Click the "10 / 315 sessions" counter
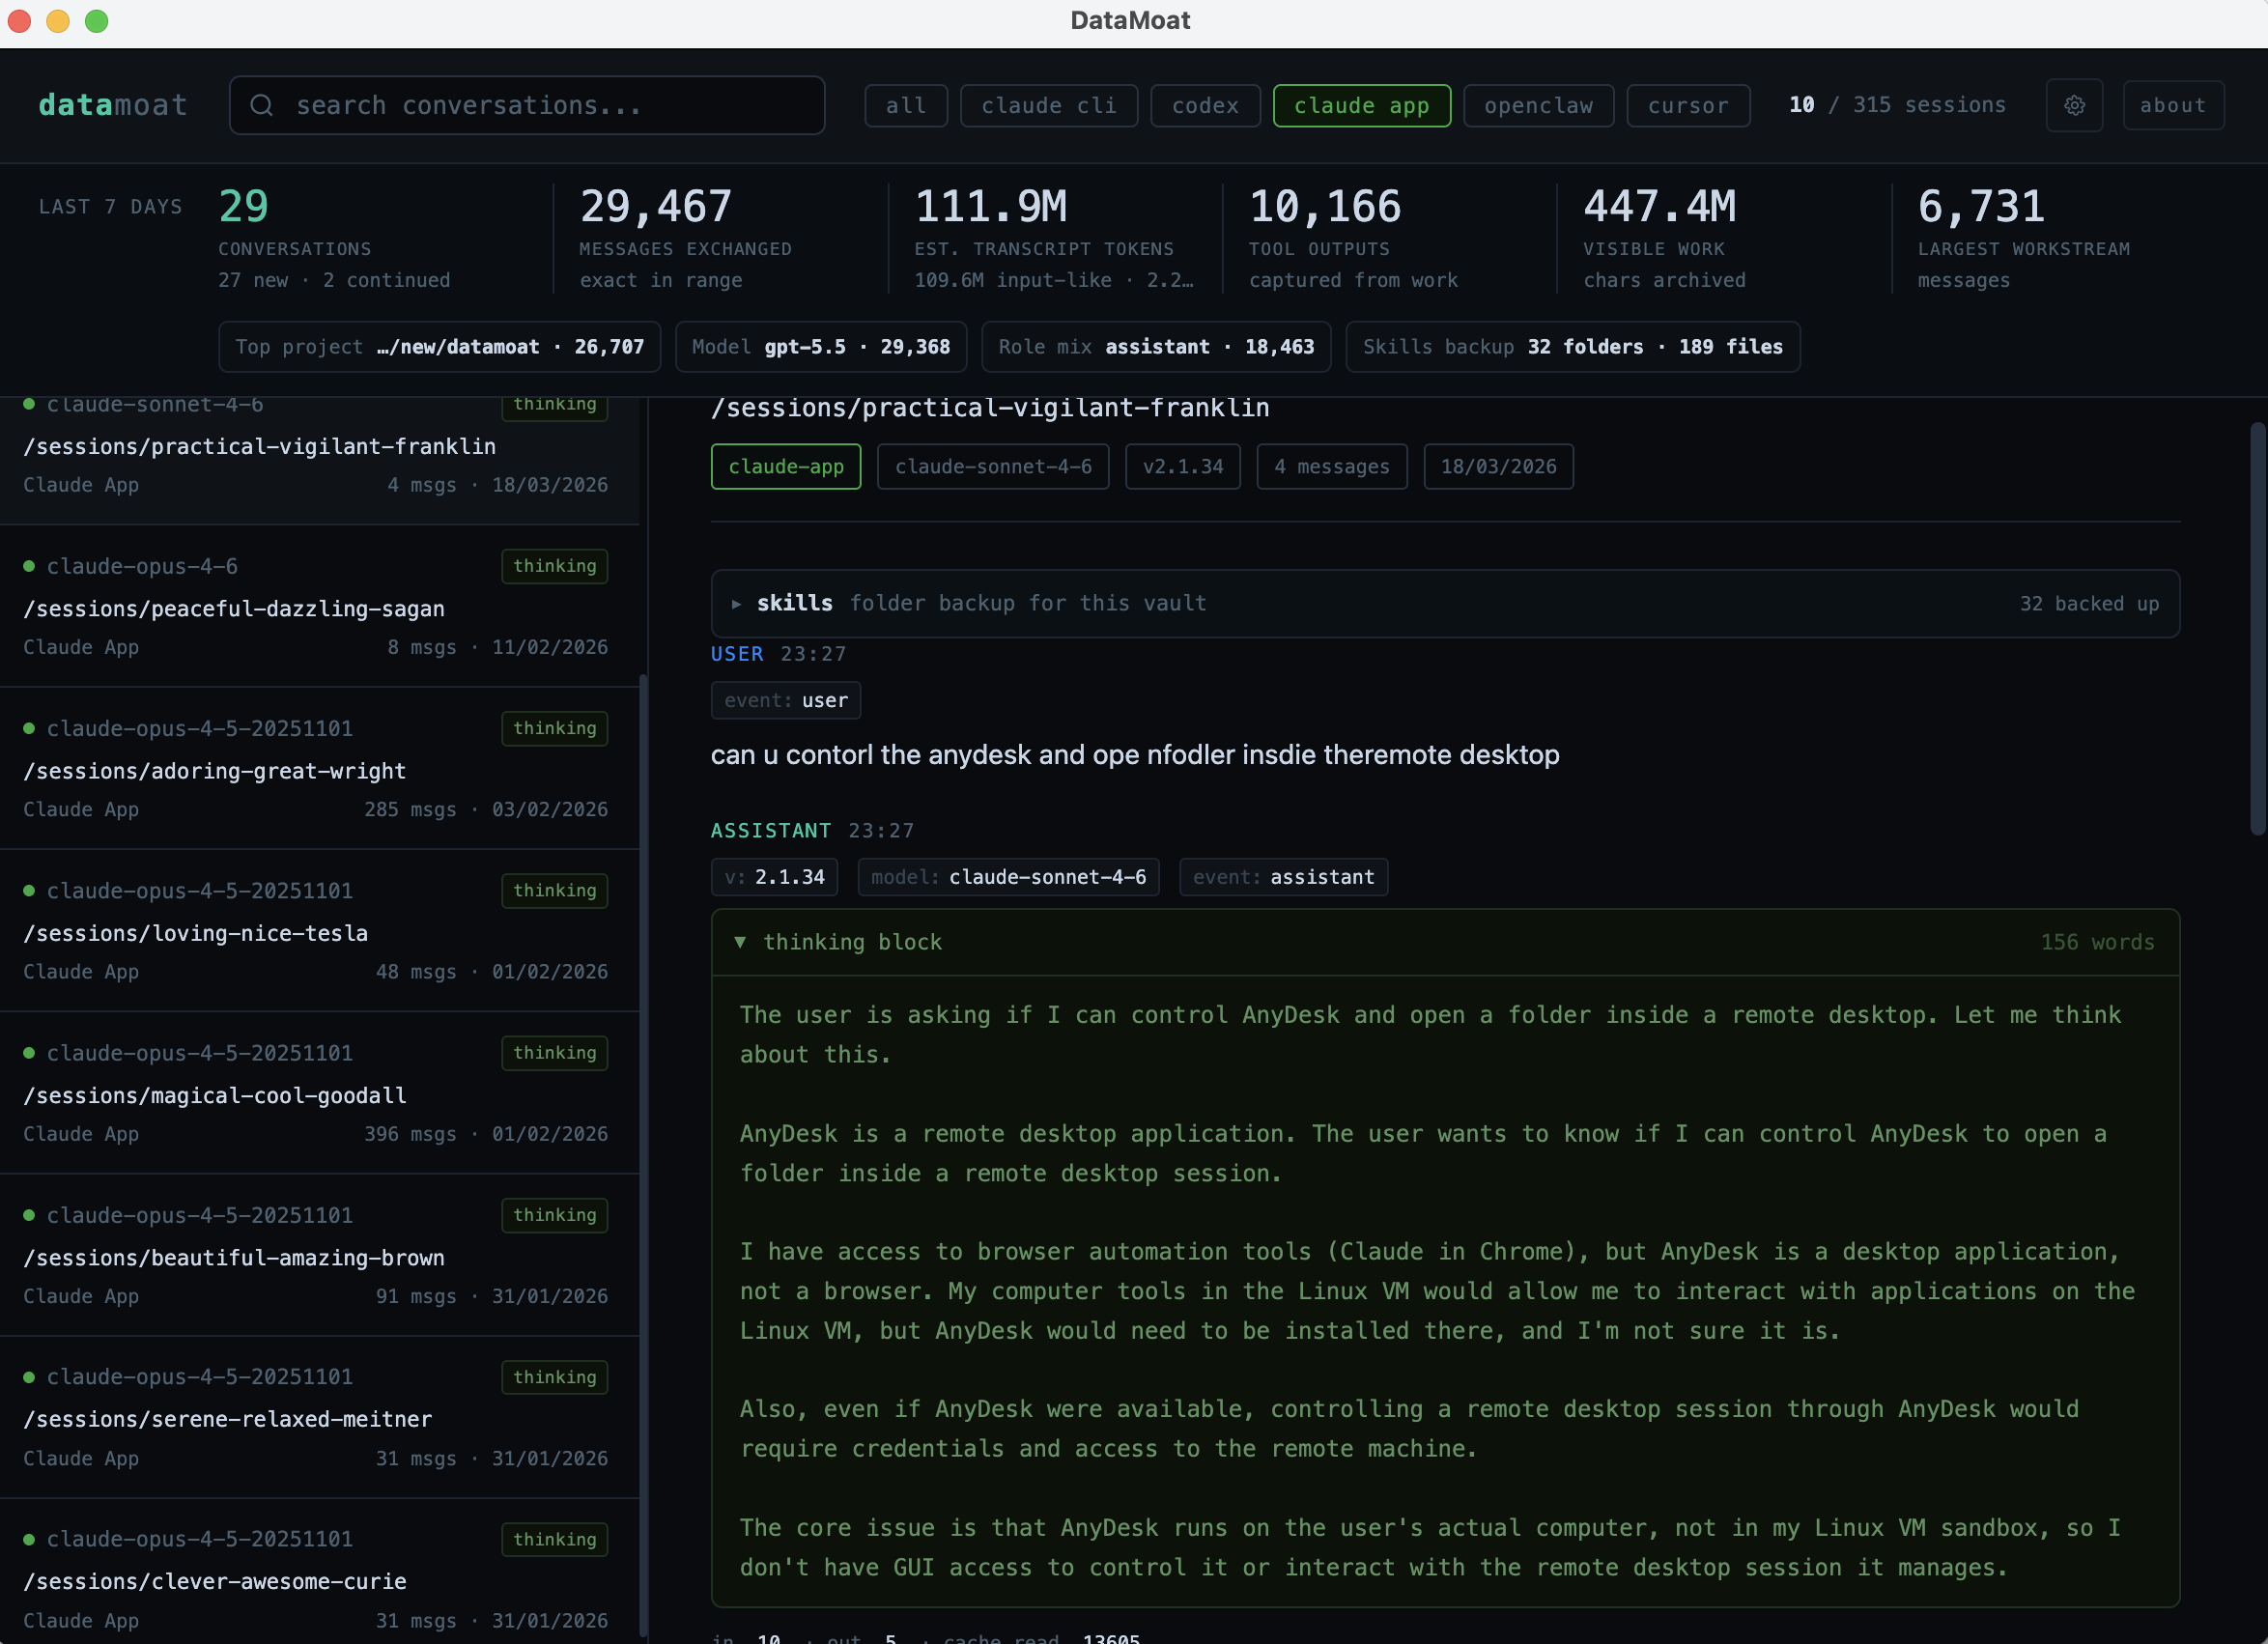2268x1644 pixels. (1897, 105)
